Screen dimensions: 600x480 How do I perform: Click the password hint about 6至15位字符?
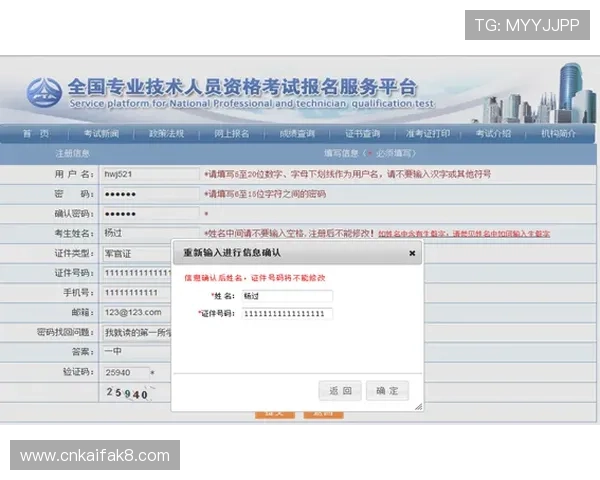point(265,194)
